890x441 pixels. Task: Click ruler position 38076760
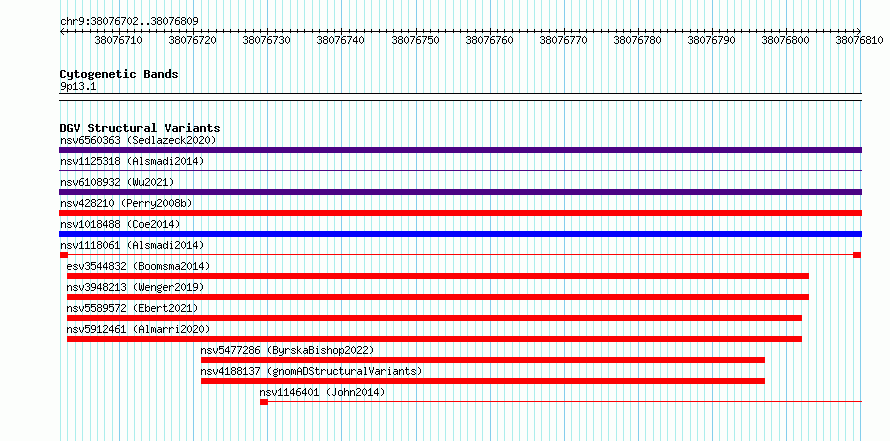point(489,41)
